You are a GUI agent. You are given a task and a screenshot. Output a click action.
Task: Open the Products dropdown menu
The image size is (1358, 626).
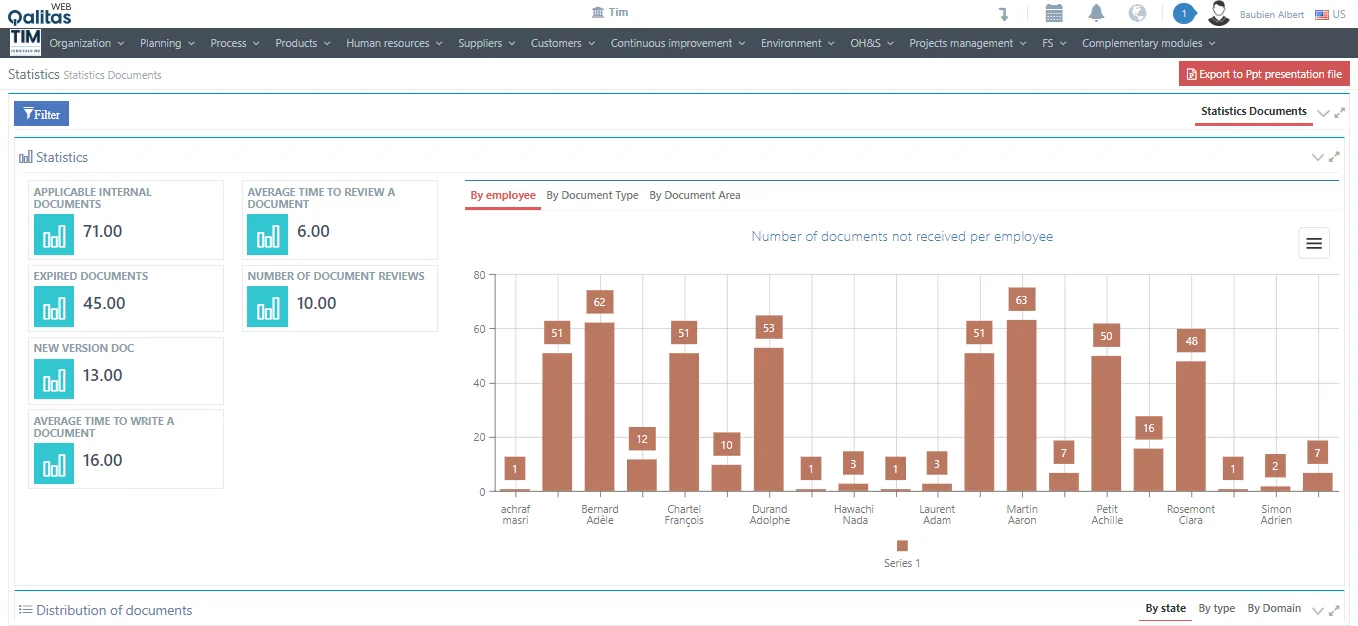click(x=303, y=43)
